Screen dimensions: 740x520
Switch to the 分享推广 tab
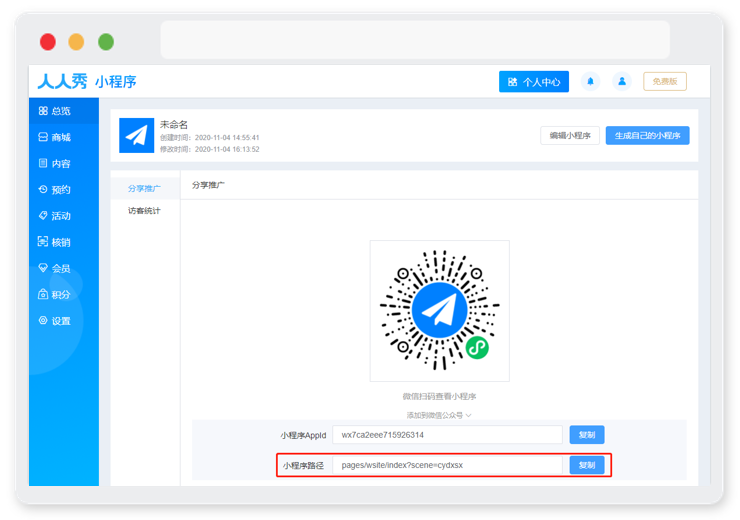point(144,188)
